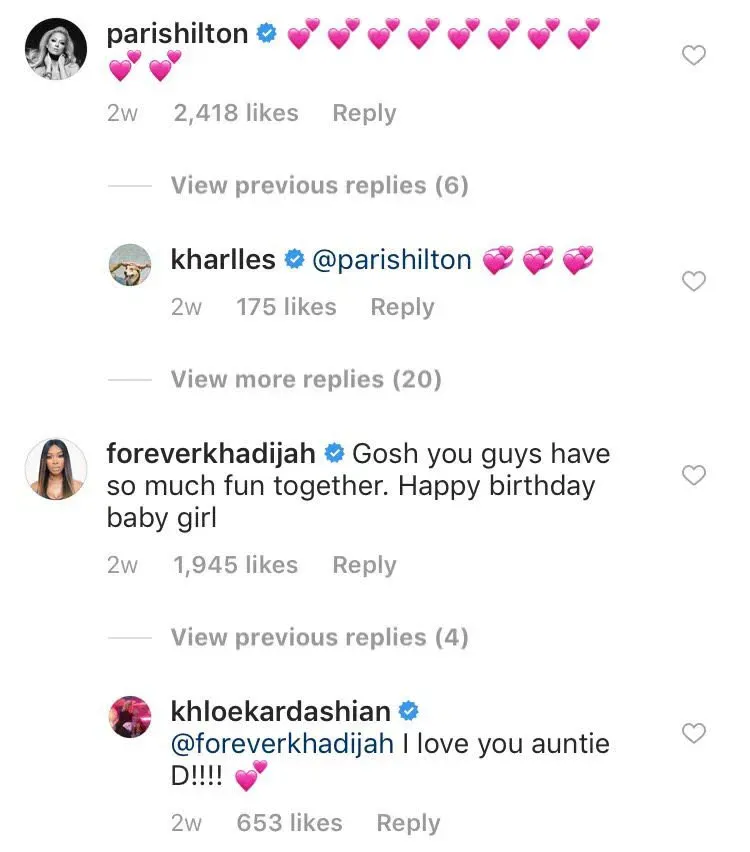Reply to khloekardashian's comment
Image resolution: width=750 pixels, height=852 pixels.
tap(408, 823)
